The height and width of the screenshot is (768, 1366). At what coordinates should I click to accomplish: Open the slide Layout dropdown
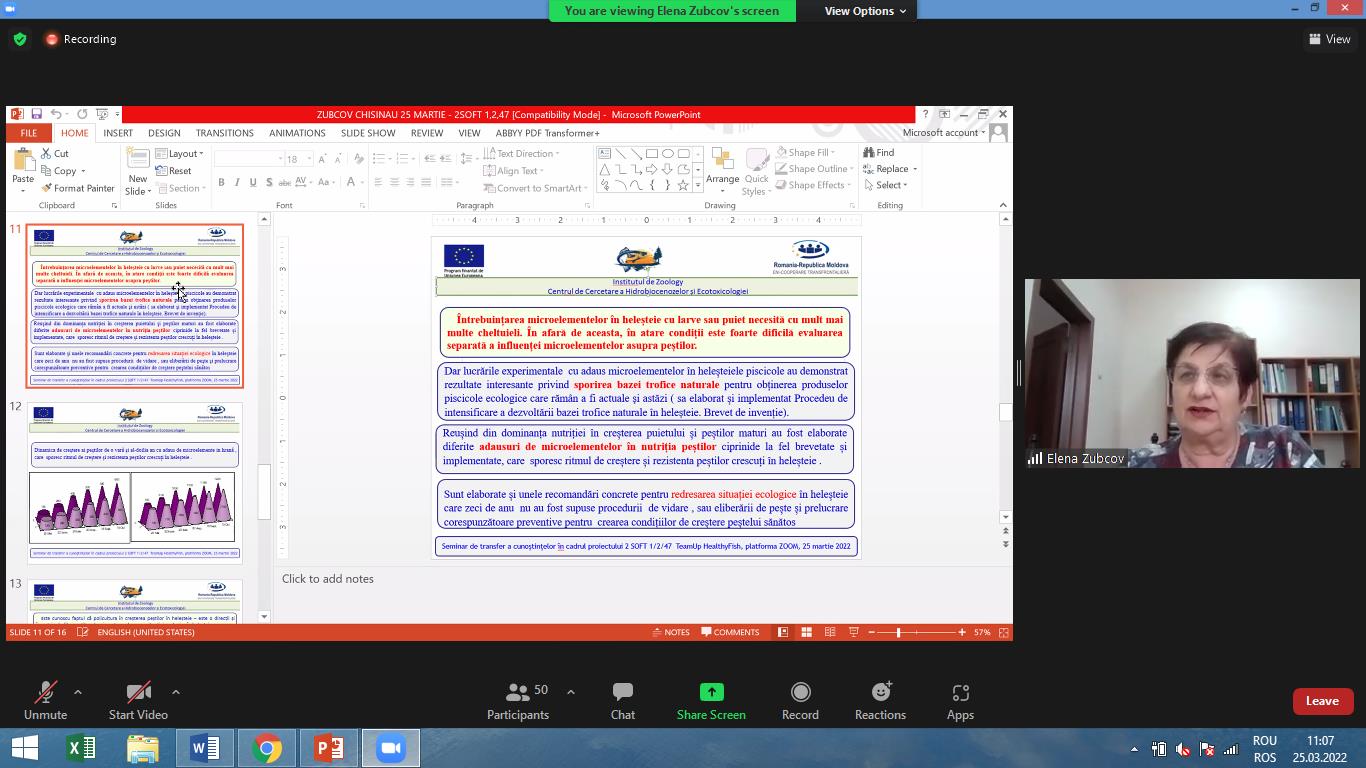(182, 154)
